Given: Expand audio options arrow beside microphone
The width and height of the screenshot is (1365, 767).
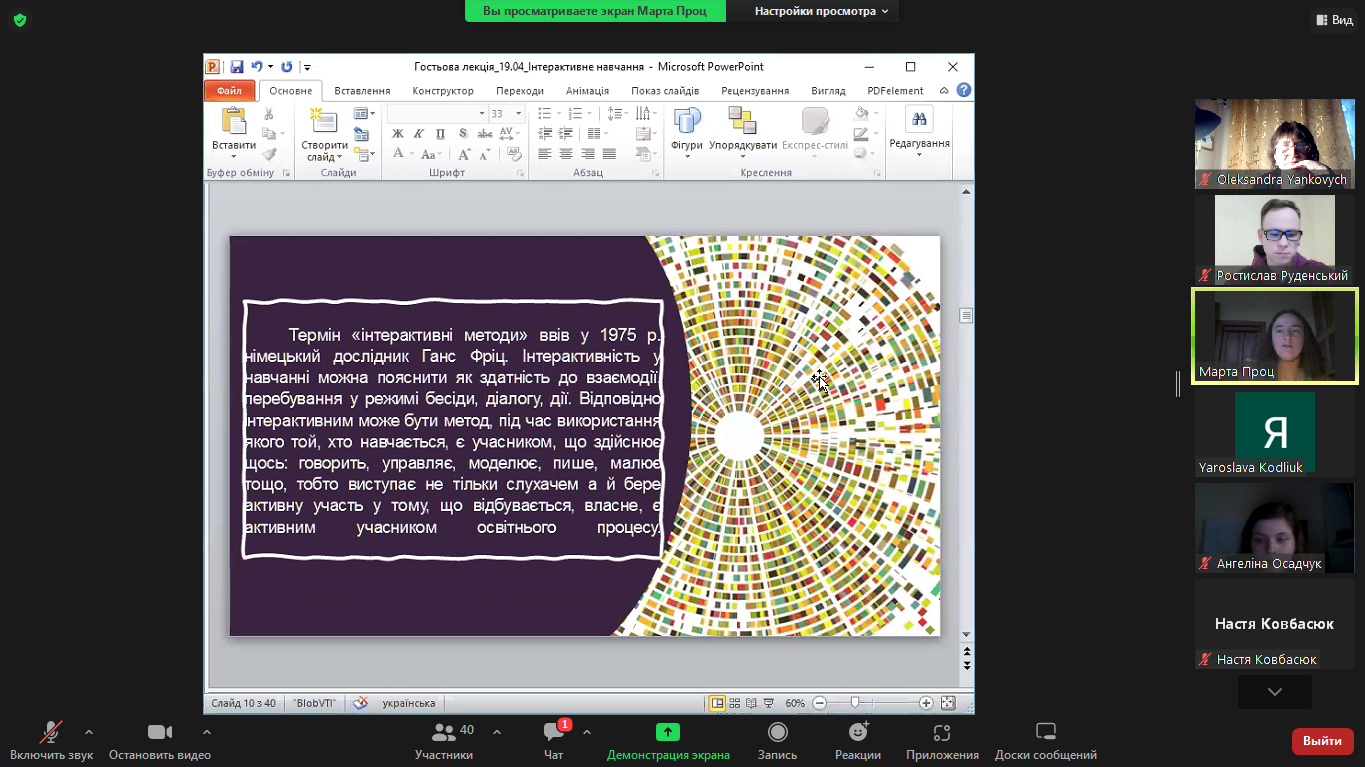Looking at the screenshot, I should tap(89, 732).
